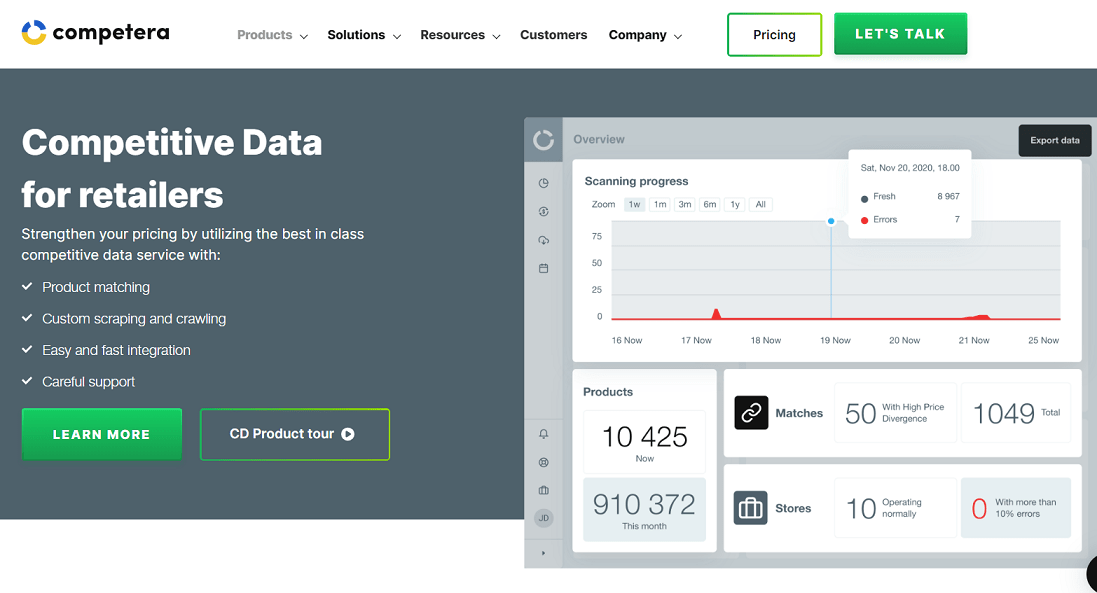Viewport: 1097px width, 593px height.
Task: Open the history clock icon in dashboard sidebar
Action: [x=543, y=183]
